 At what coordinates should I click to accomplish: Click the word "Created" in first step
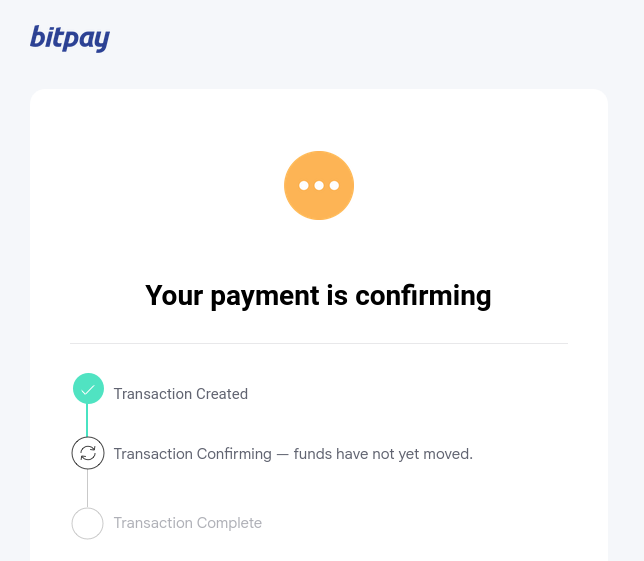click(x=222, y=394)
